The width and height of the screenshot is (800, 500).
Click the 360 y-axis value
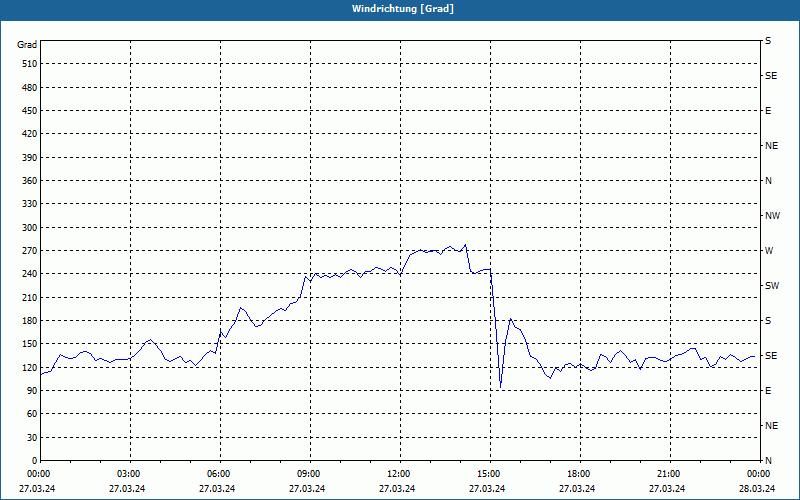[30, 181]
